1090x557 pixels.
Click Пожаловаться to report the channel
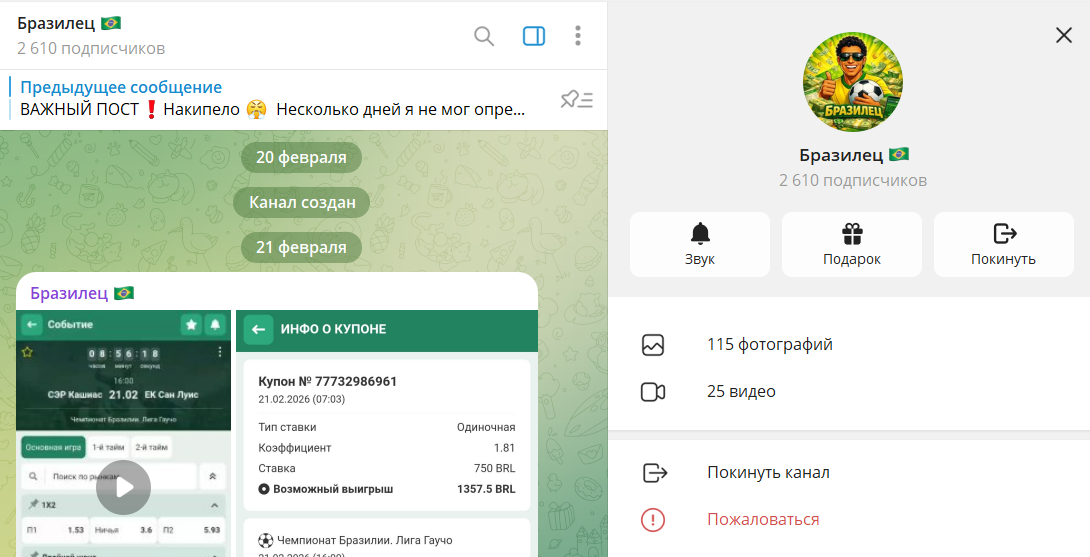[763, 520]
